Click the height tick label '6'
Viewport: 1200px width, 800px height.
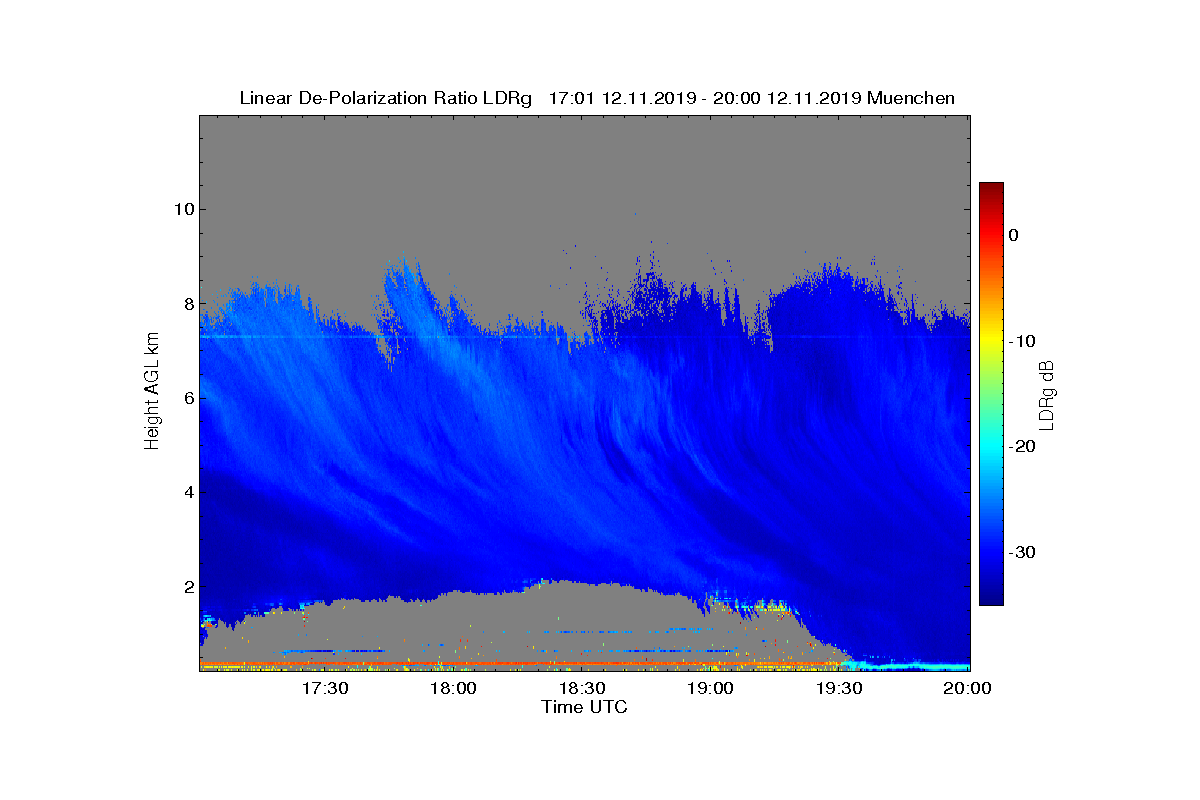(x=188, y=398)
